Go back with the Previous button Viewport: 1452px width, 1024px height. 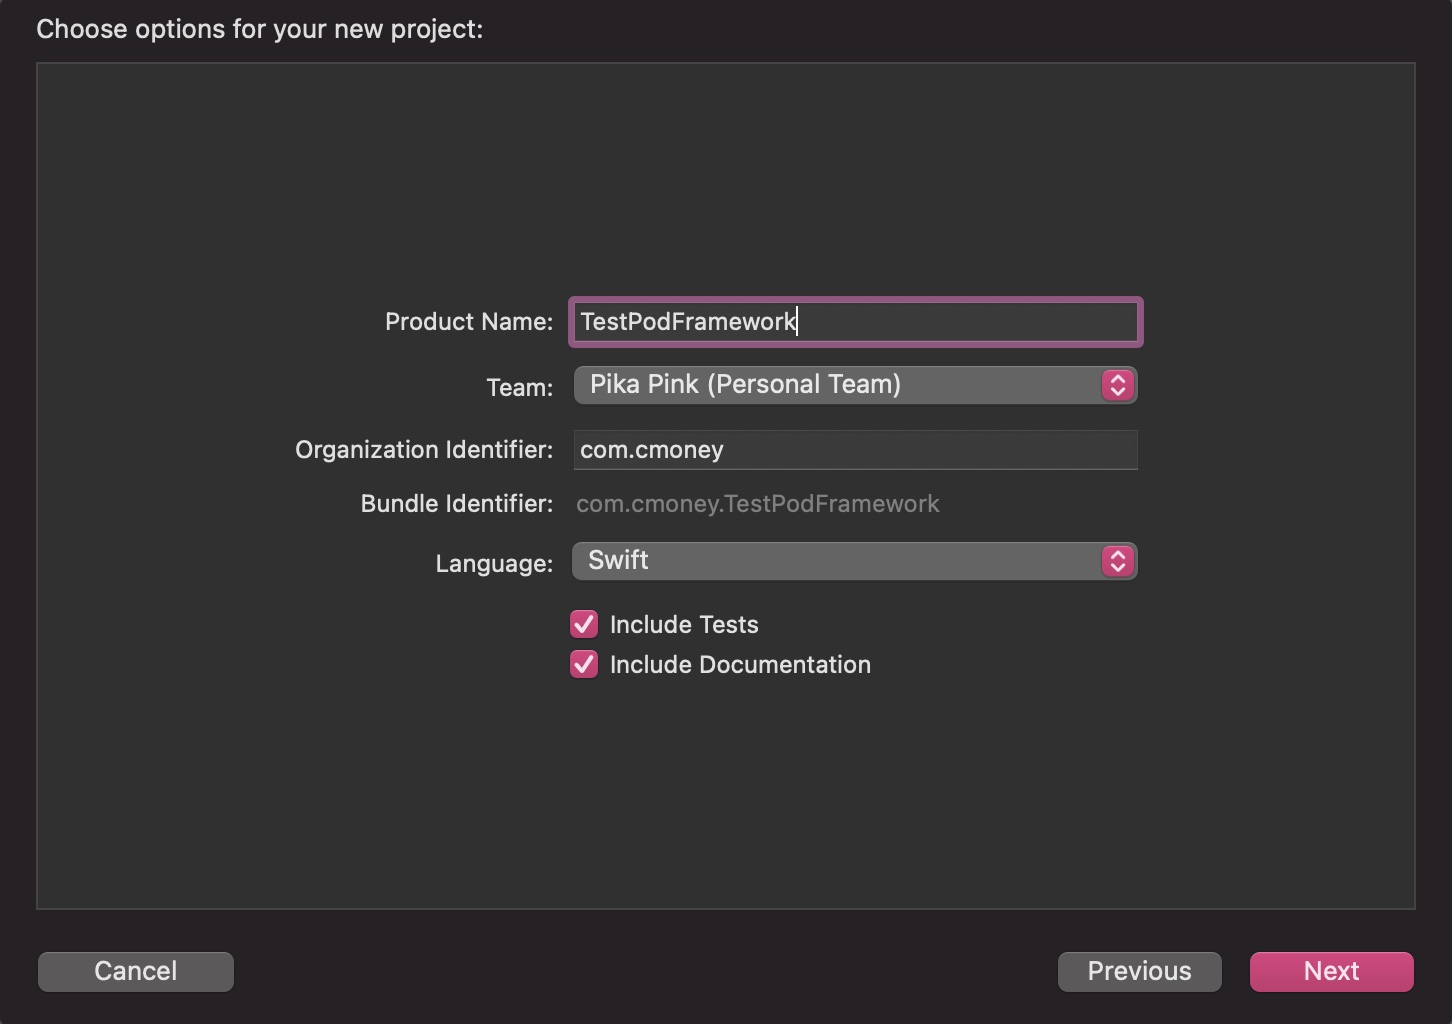coord(1139,971)
